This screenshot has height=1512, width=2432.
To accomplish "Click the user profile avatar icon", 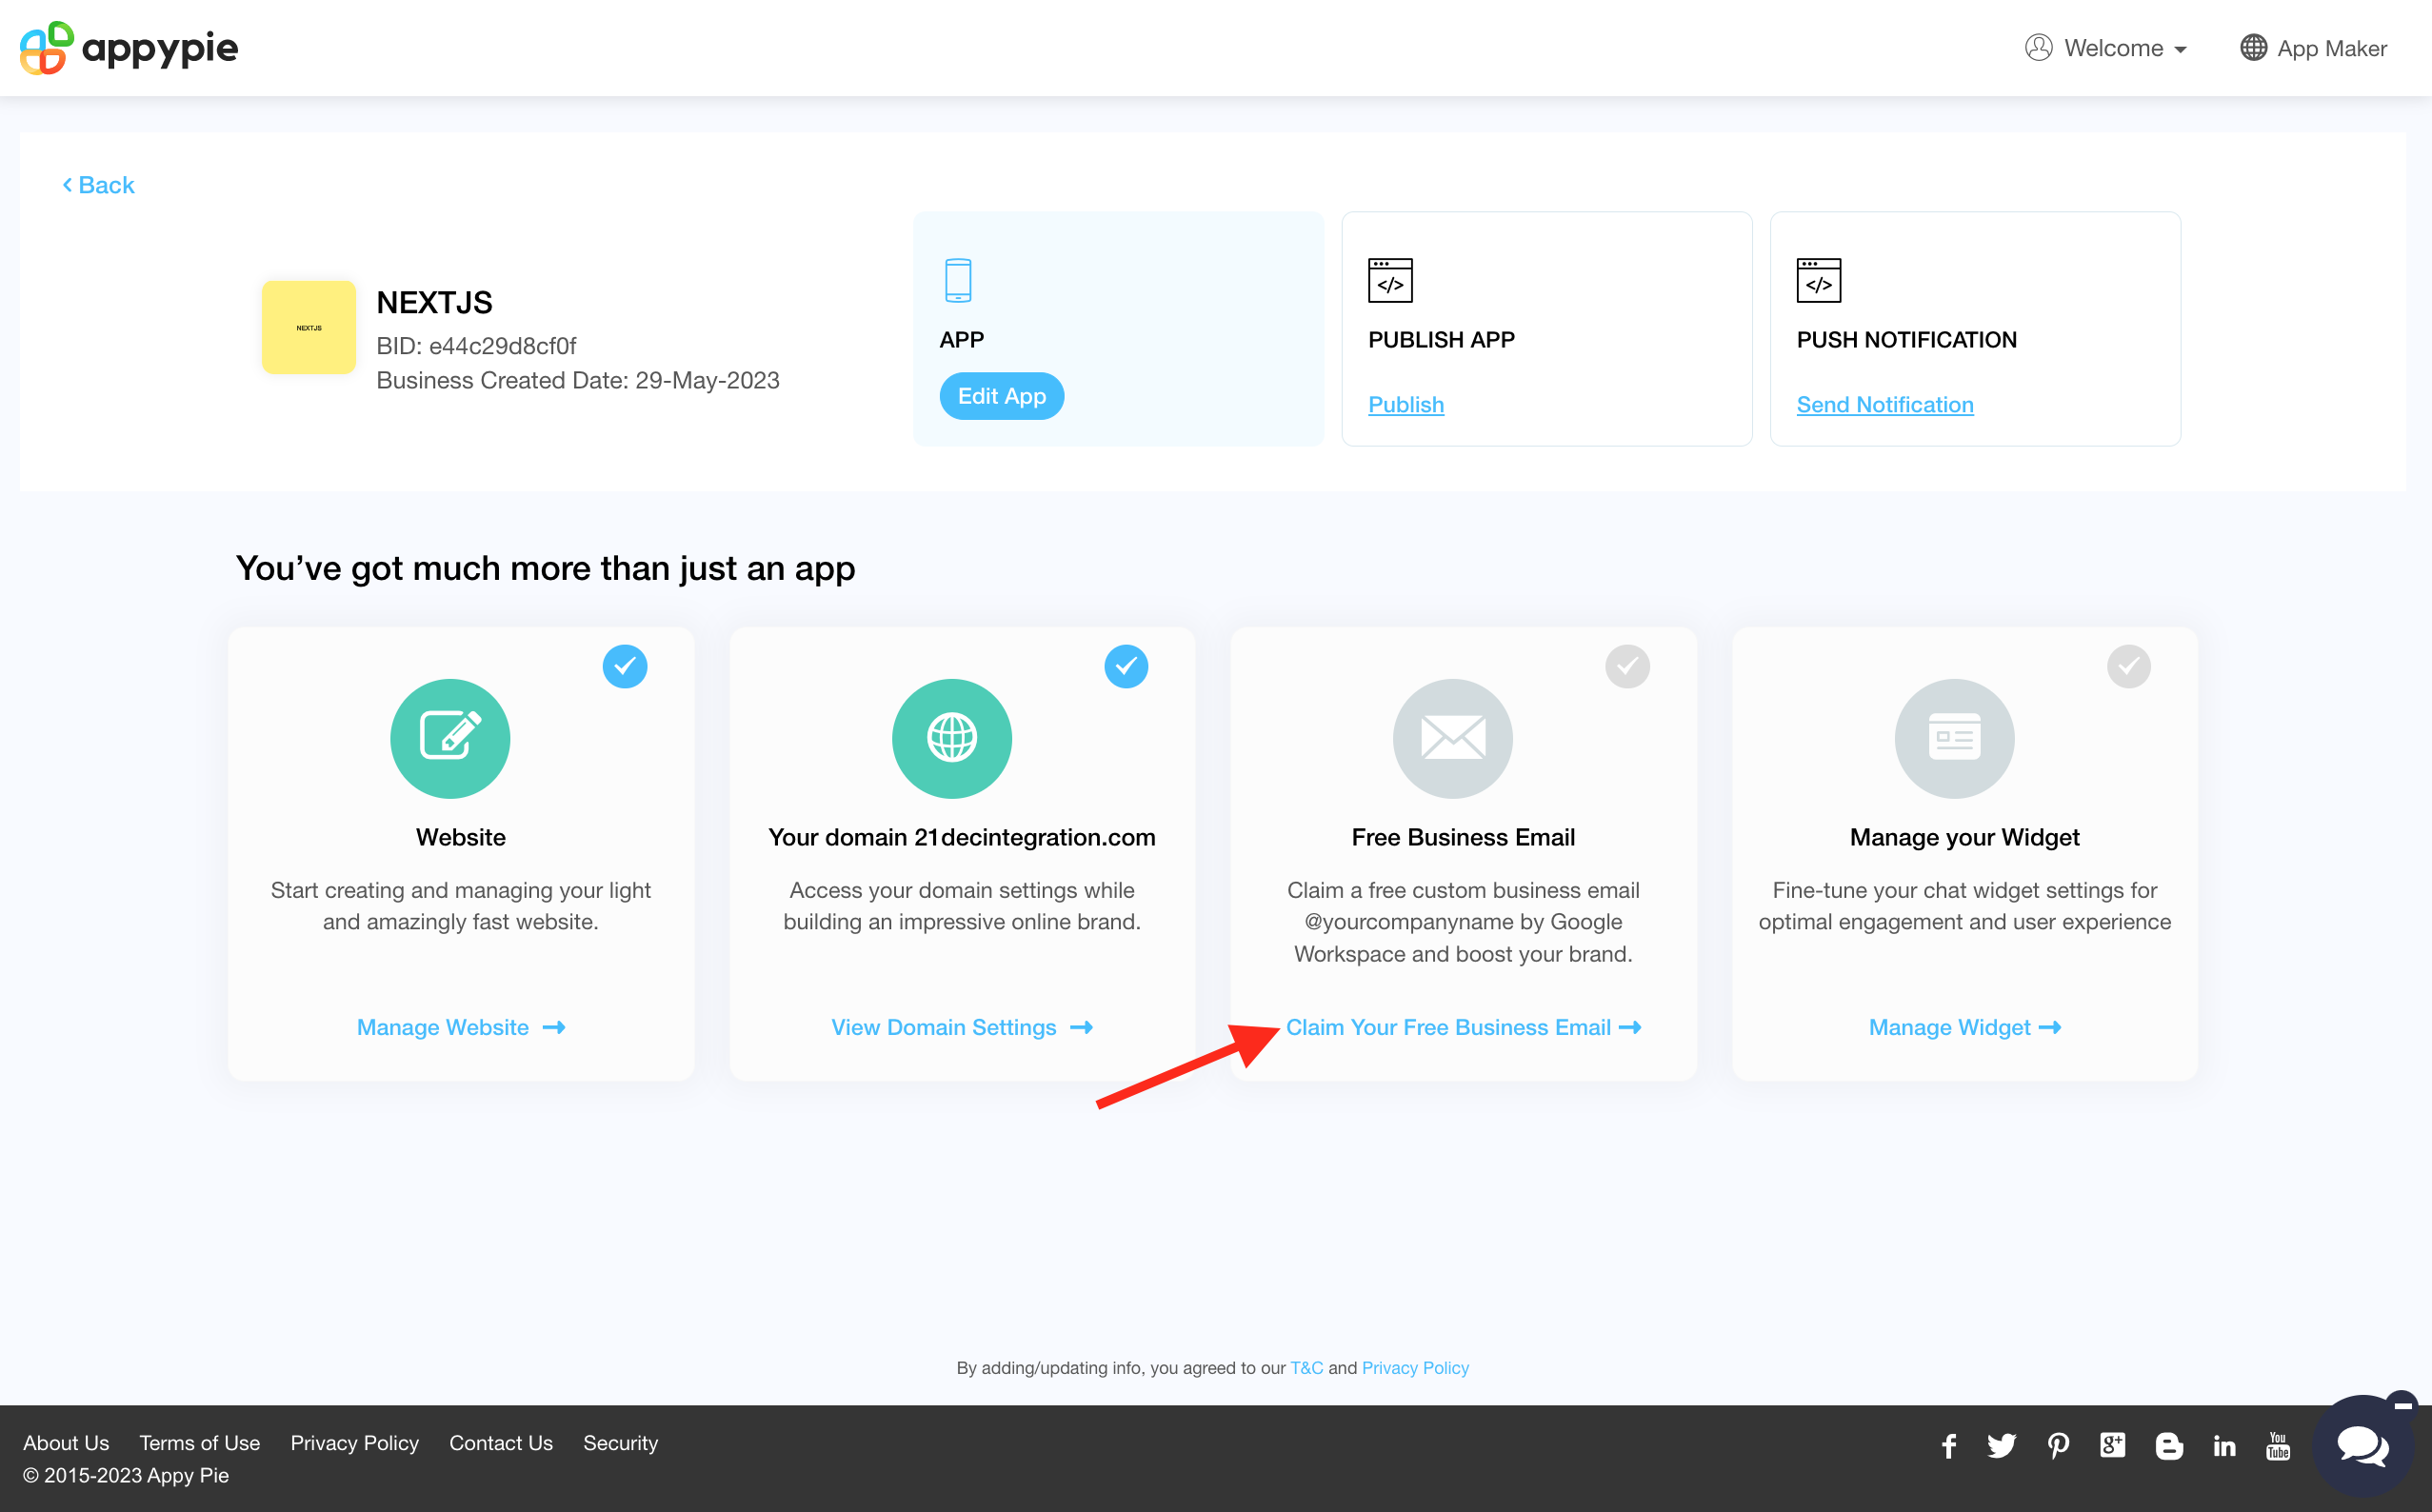I will [x=2038, y=48].
